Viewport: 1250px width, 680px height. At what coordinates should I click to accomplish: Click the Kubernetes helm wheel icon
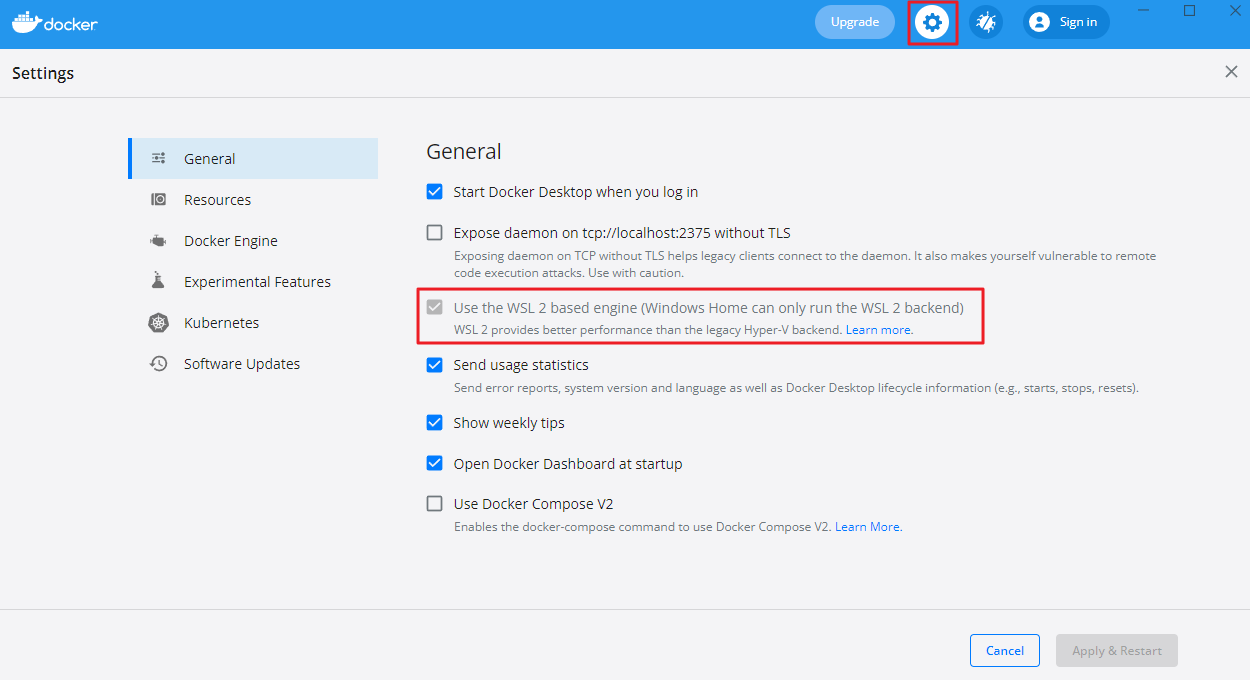(x=158, y=323)
